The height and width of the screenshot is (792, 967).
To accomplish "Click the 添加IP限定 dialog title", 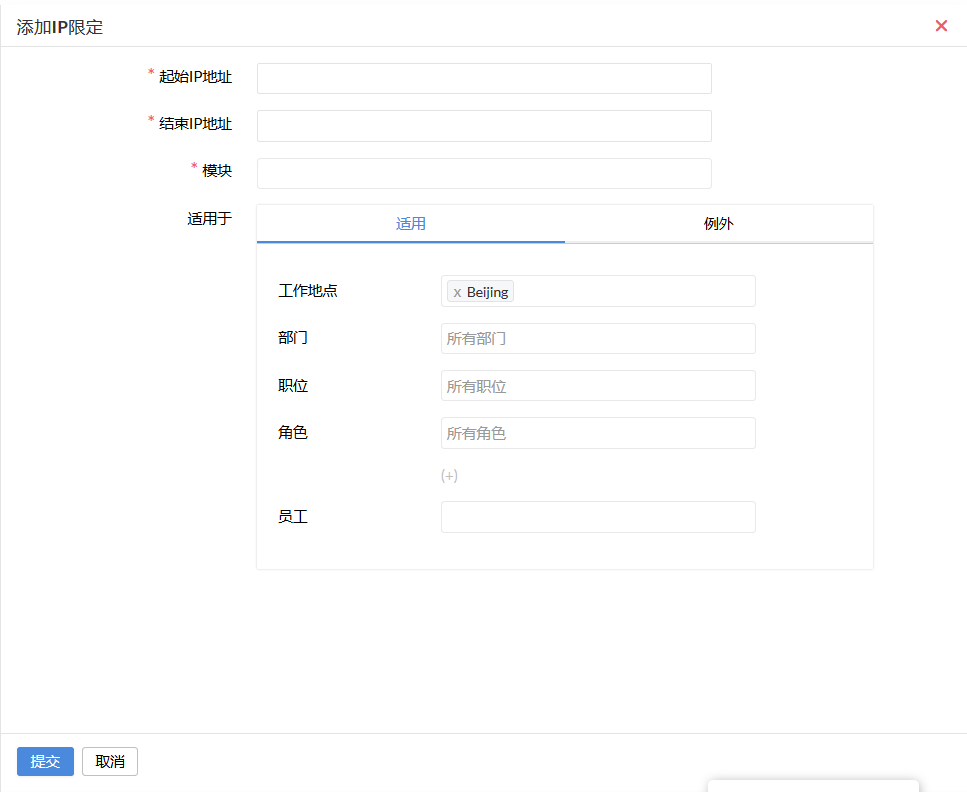I will pos(60,27).
